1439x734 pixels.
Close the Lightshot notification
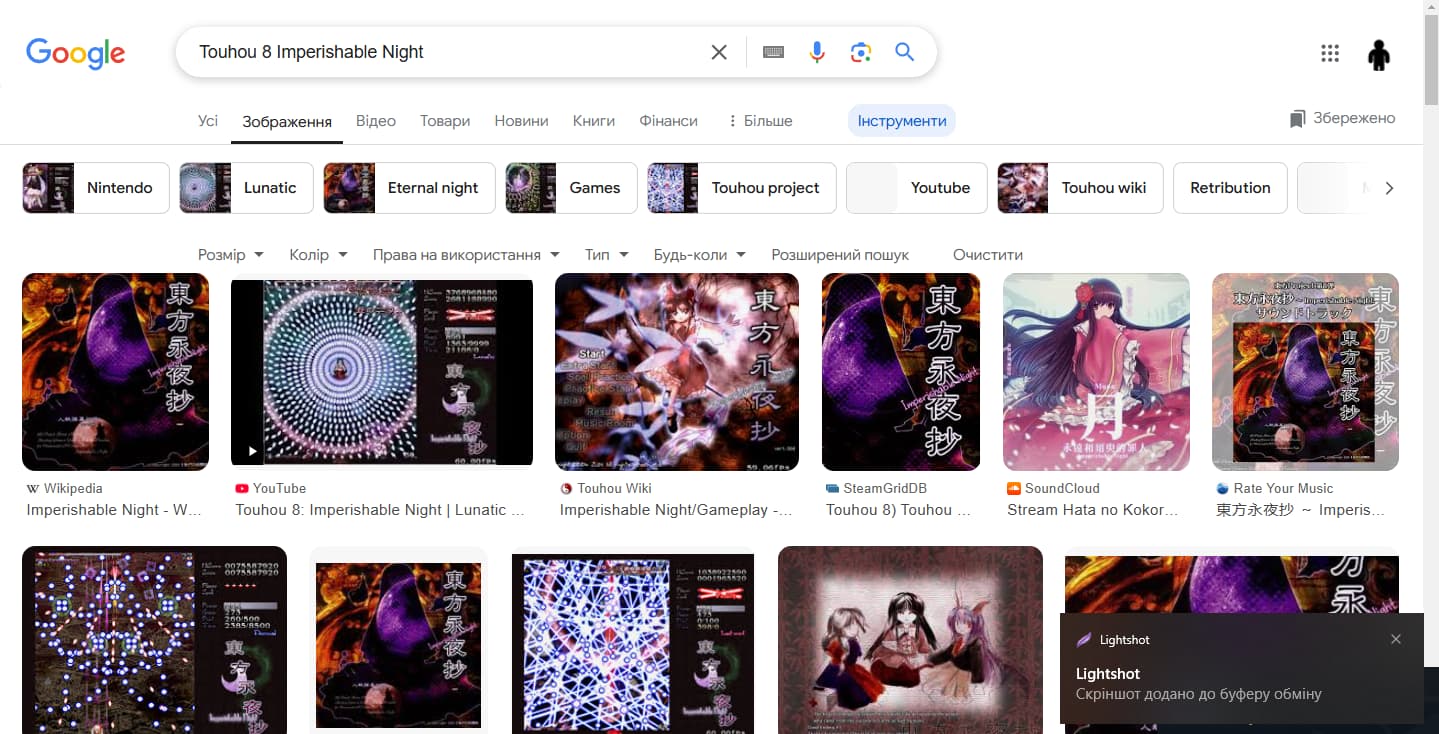pyautogui.click(x=1396, y=639)
